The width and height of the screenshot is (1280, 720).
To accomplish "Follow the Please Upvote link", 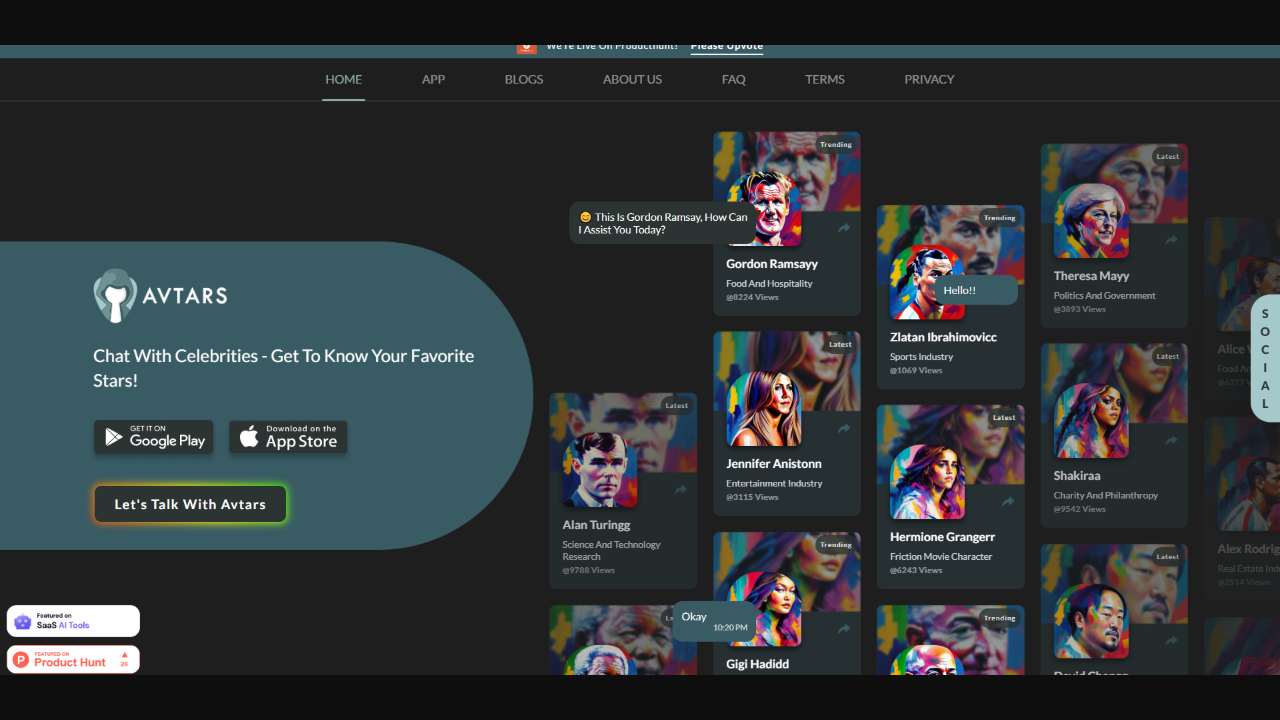I will (x=727, y=46).
